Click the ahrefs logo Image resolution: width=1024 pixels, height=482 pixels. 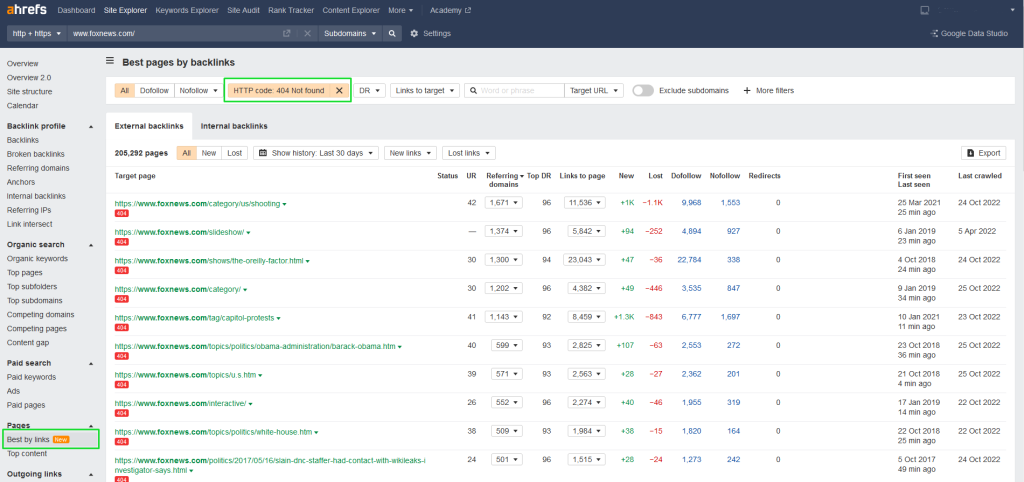coord(27,10)
